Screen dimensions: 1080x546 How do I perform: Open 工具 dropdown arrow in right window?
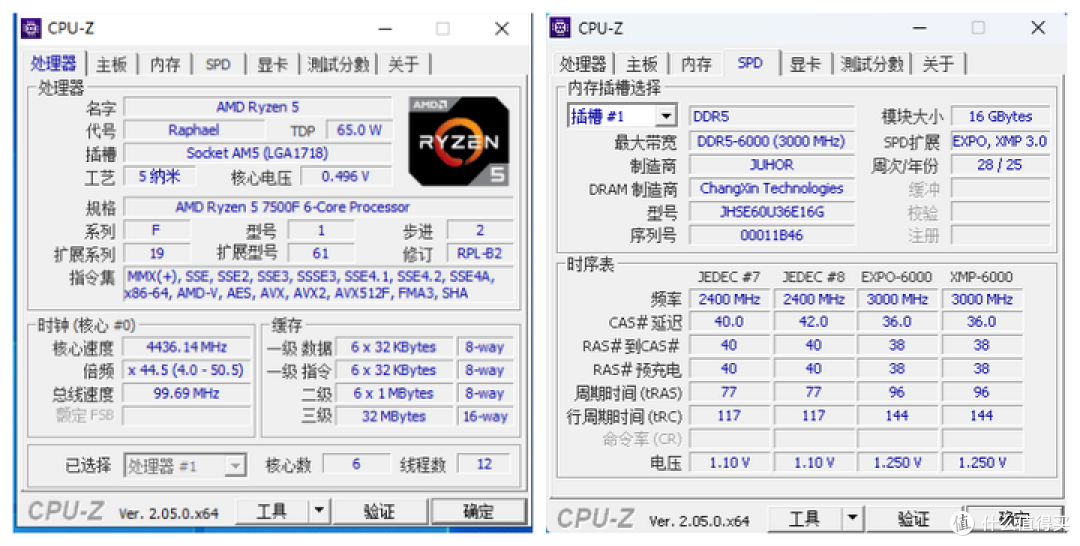851,518
